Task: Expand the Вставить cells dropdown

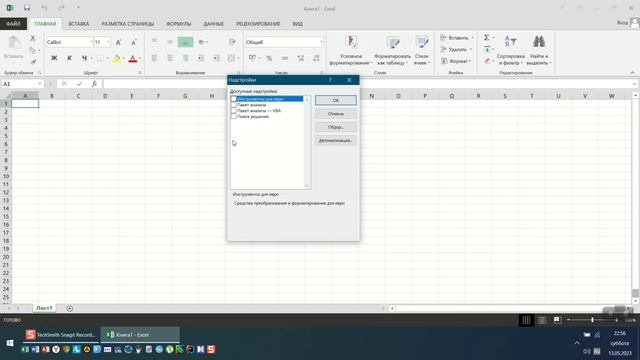Action: coord(473,38)
